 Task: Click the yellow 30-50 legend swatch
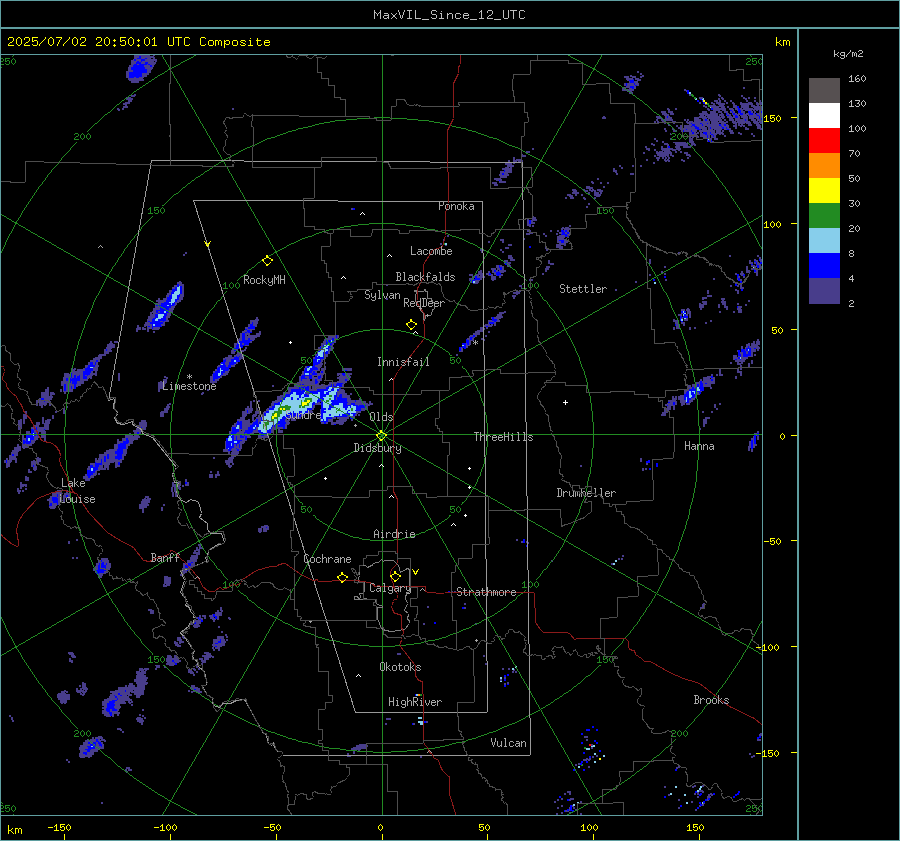tap(824, 191)
